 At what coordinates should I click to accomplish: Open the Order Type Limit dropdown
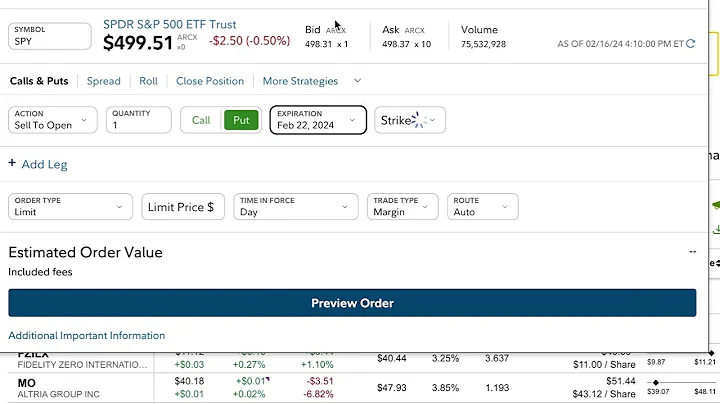click(x=70, y=207)
